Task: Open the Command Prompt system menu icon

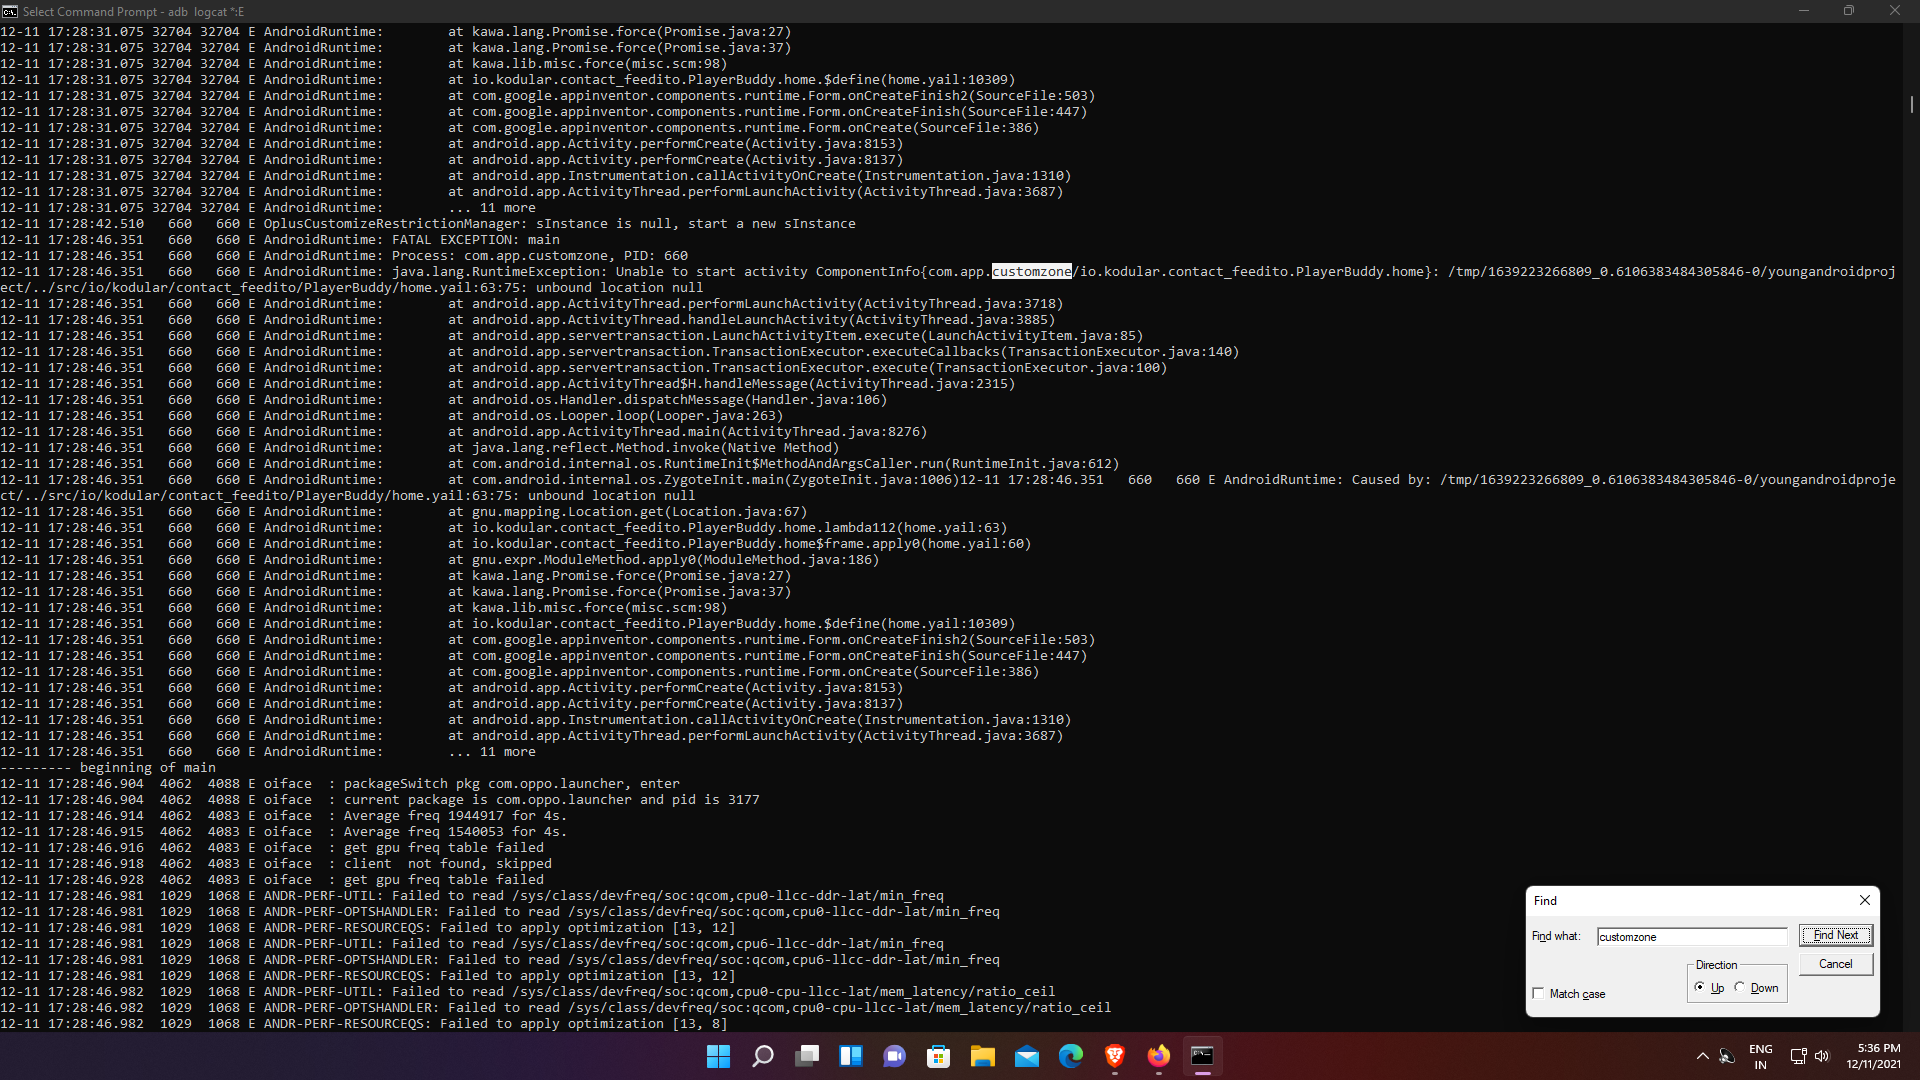Action: coord(10,11)
